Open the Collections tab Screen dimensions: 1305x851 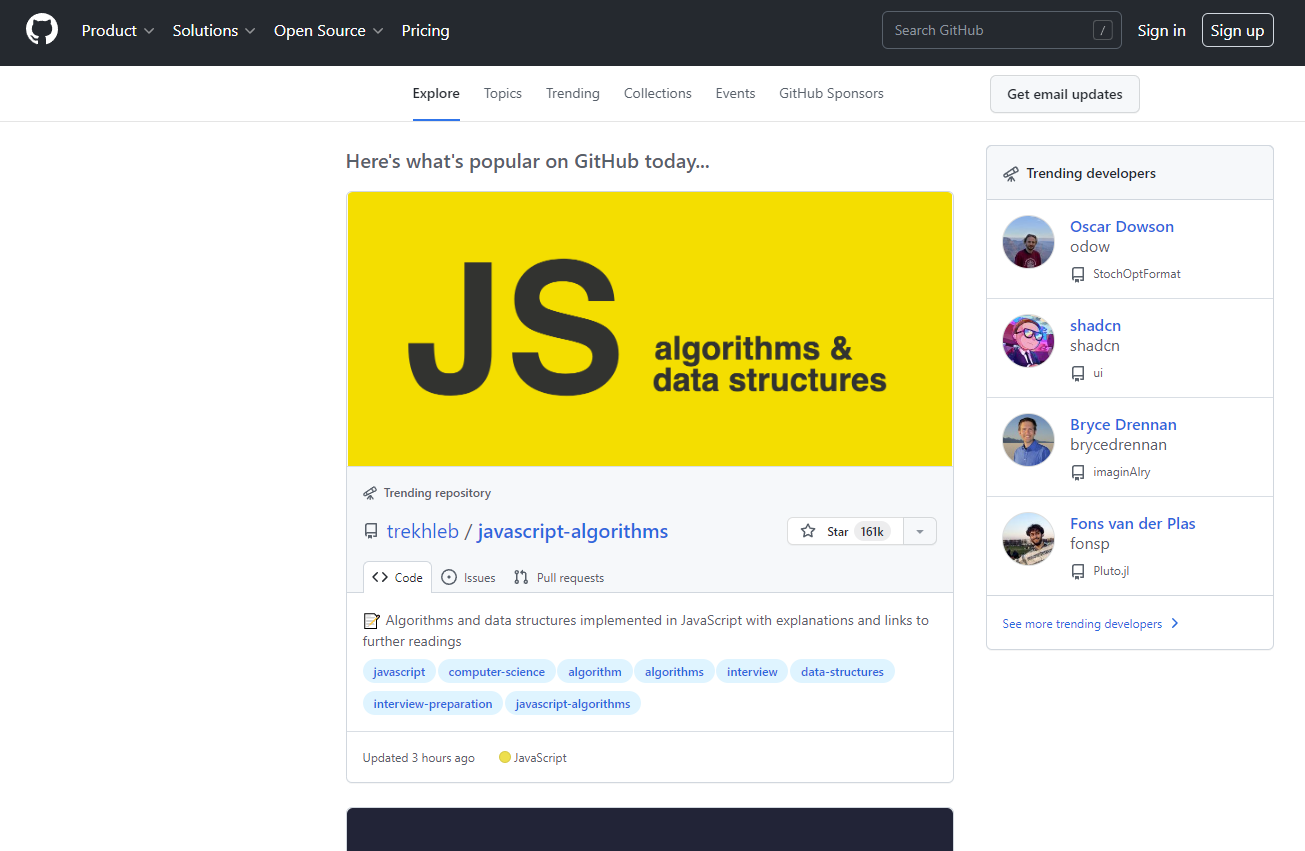(x=658, y=93)
